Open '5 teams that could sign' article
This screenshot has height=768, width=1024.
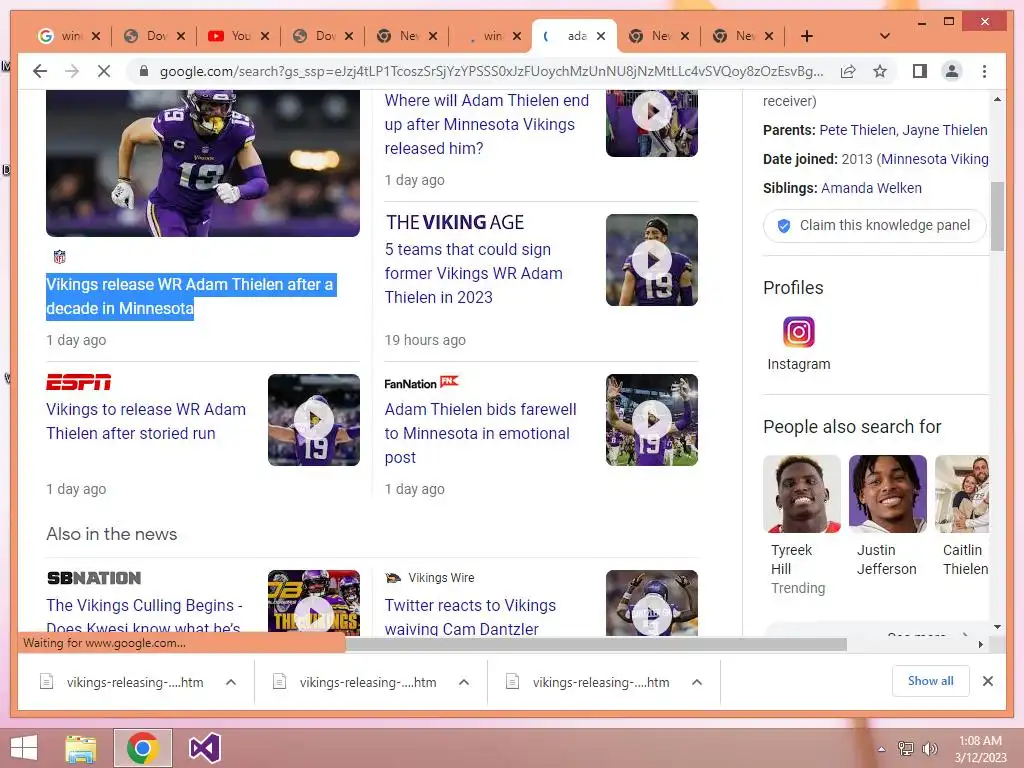[473, 273]
